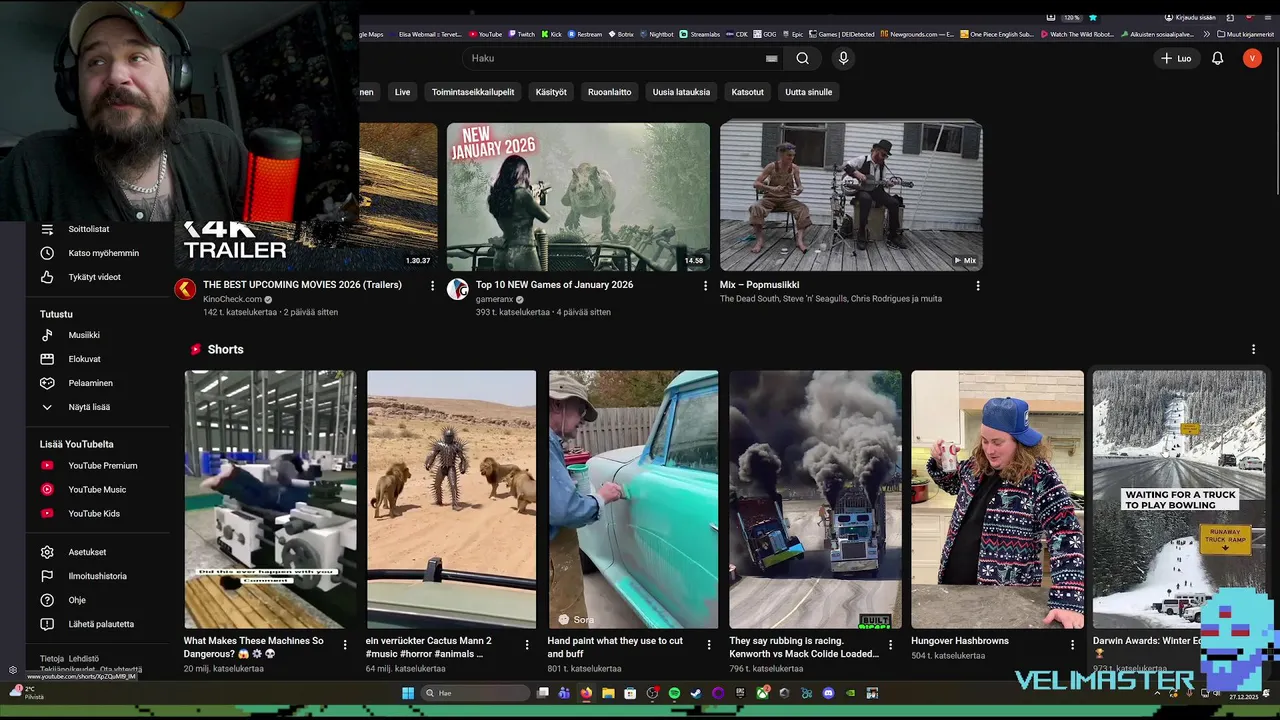Click the gameranx channel name

tap(494, 299)
